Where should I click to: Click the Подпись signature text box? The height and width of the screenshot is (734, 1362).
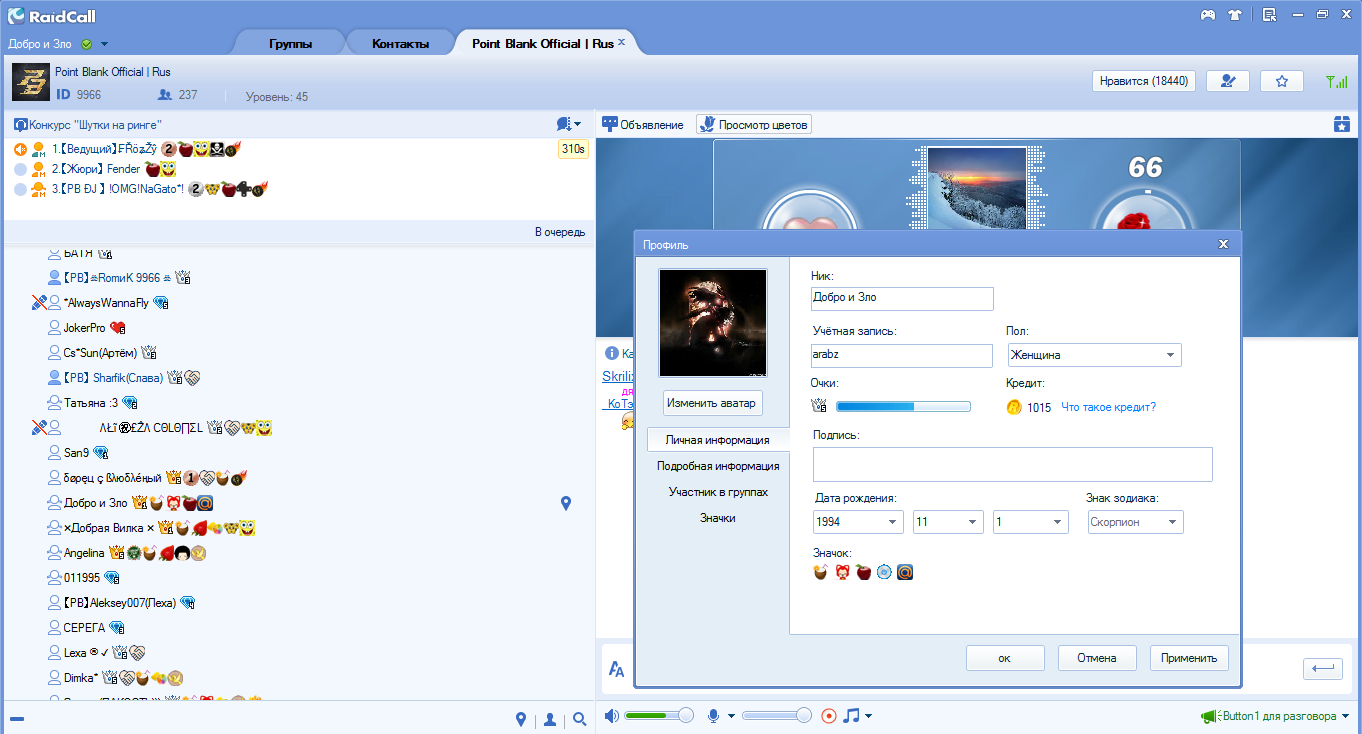coord(1012,465)
